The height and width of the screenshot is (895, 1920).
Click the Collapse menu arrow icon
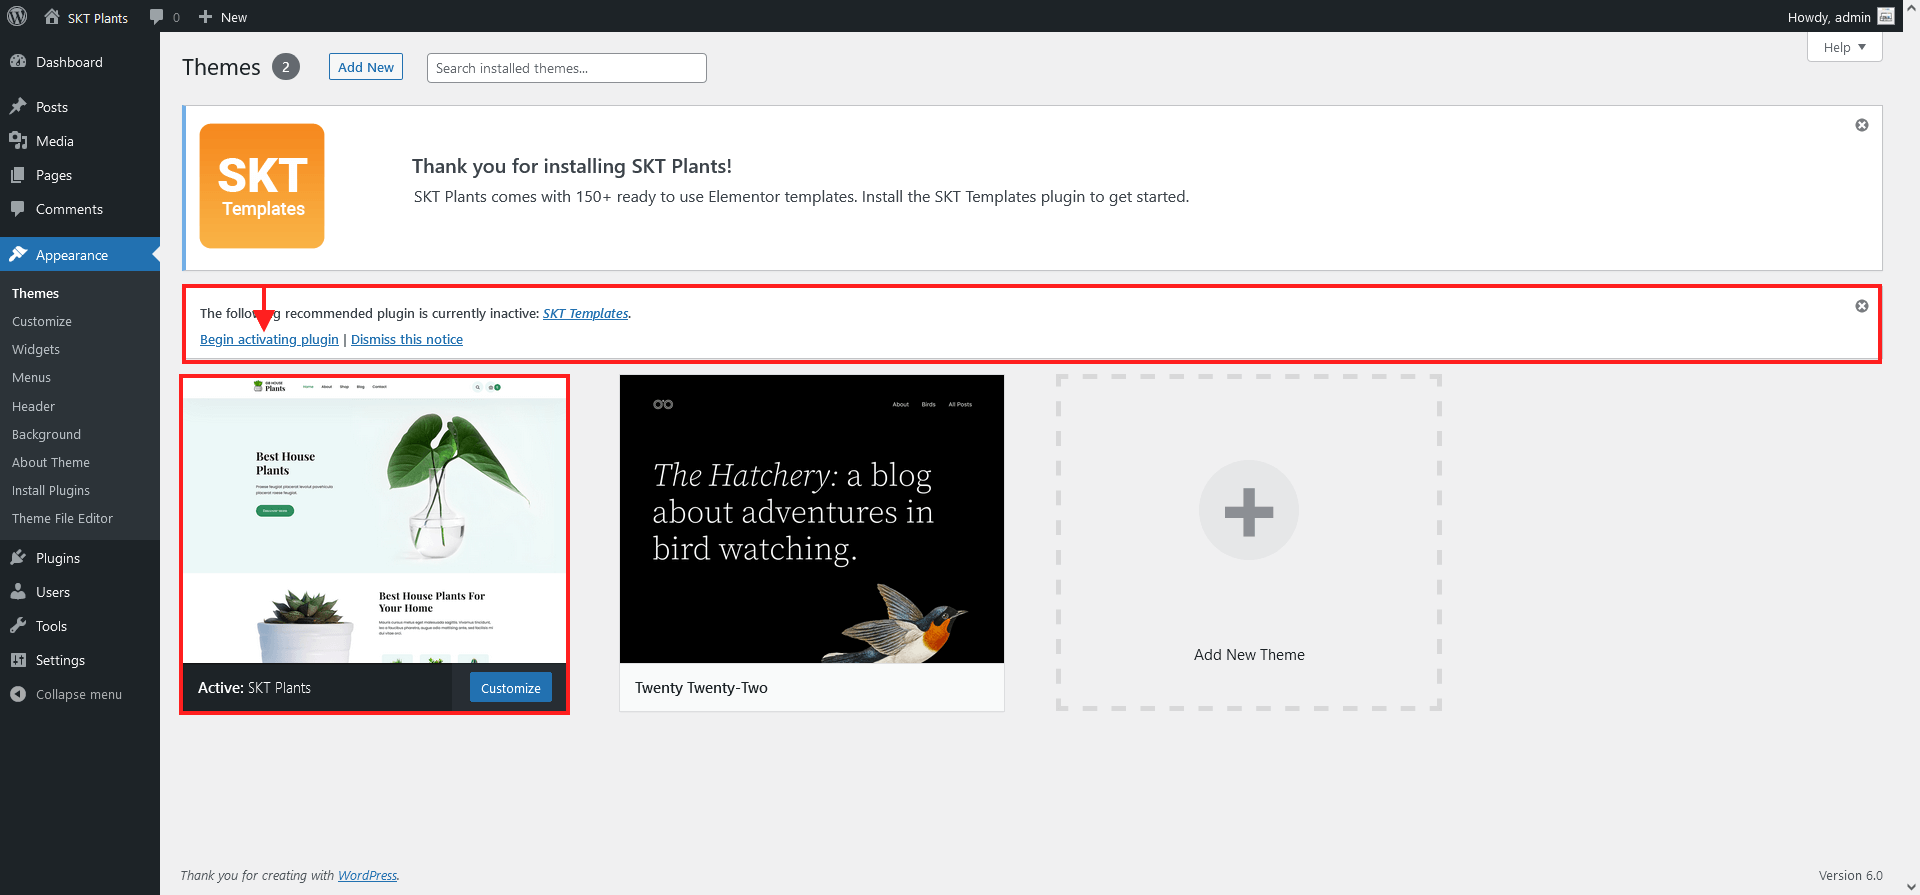coord(18,693)
